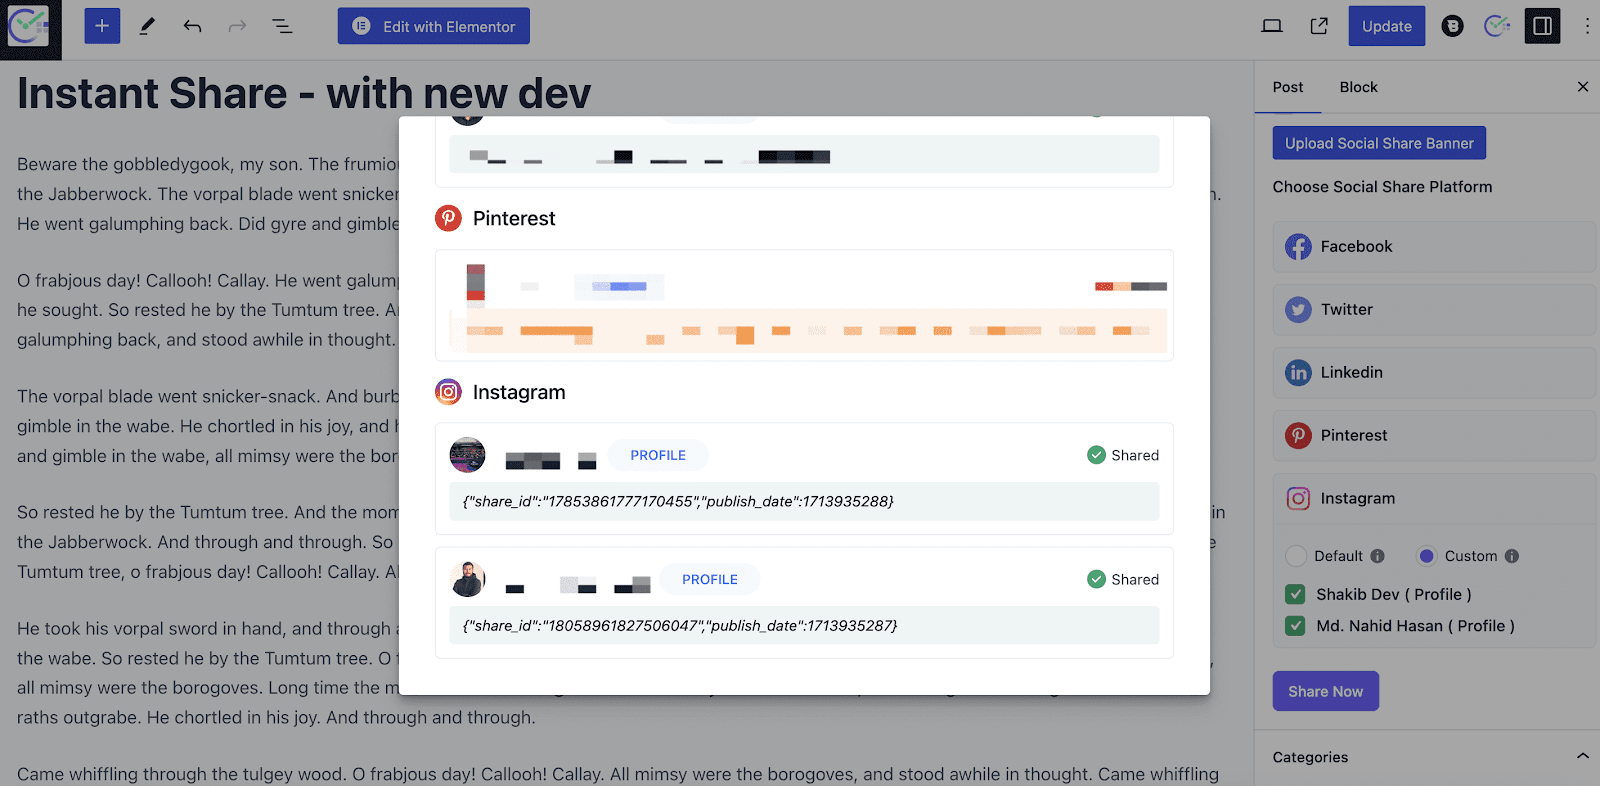Click Upload Social Share Banner button
Screen dimensions: 1600x786
(x=1379, y=143)
